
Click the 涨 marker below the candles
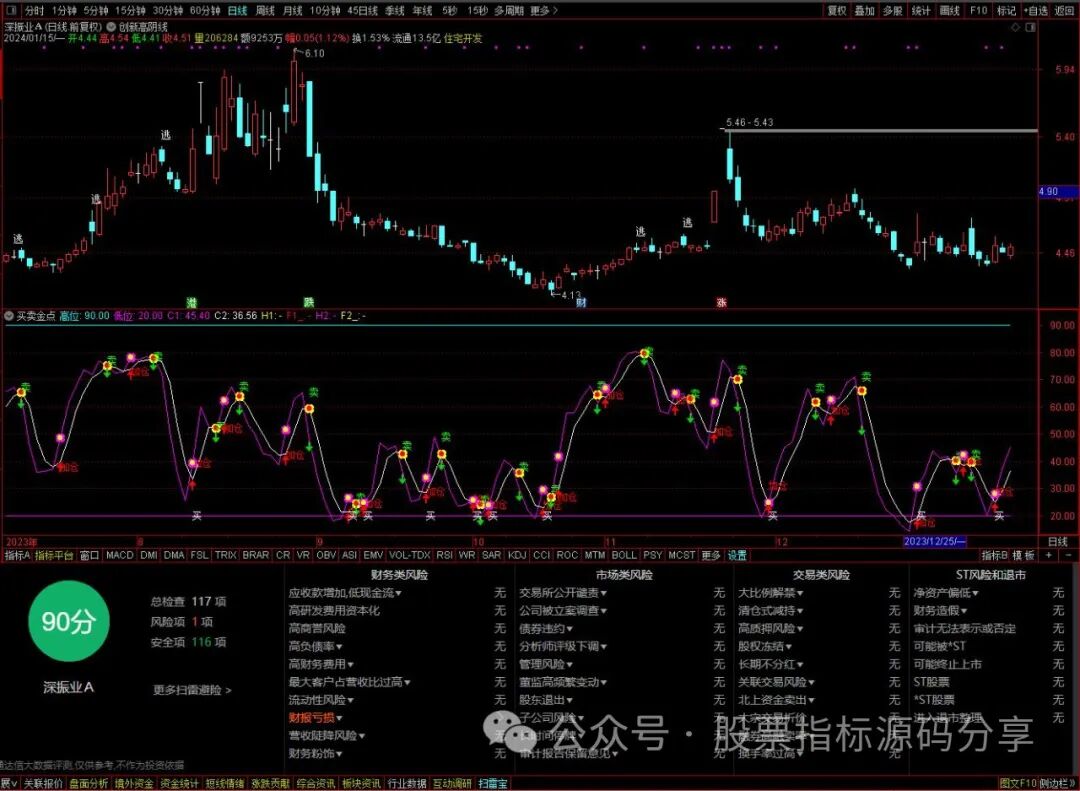click(722, 302)
